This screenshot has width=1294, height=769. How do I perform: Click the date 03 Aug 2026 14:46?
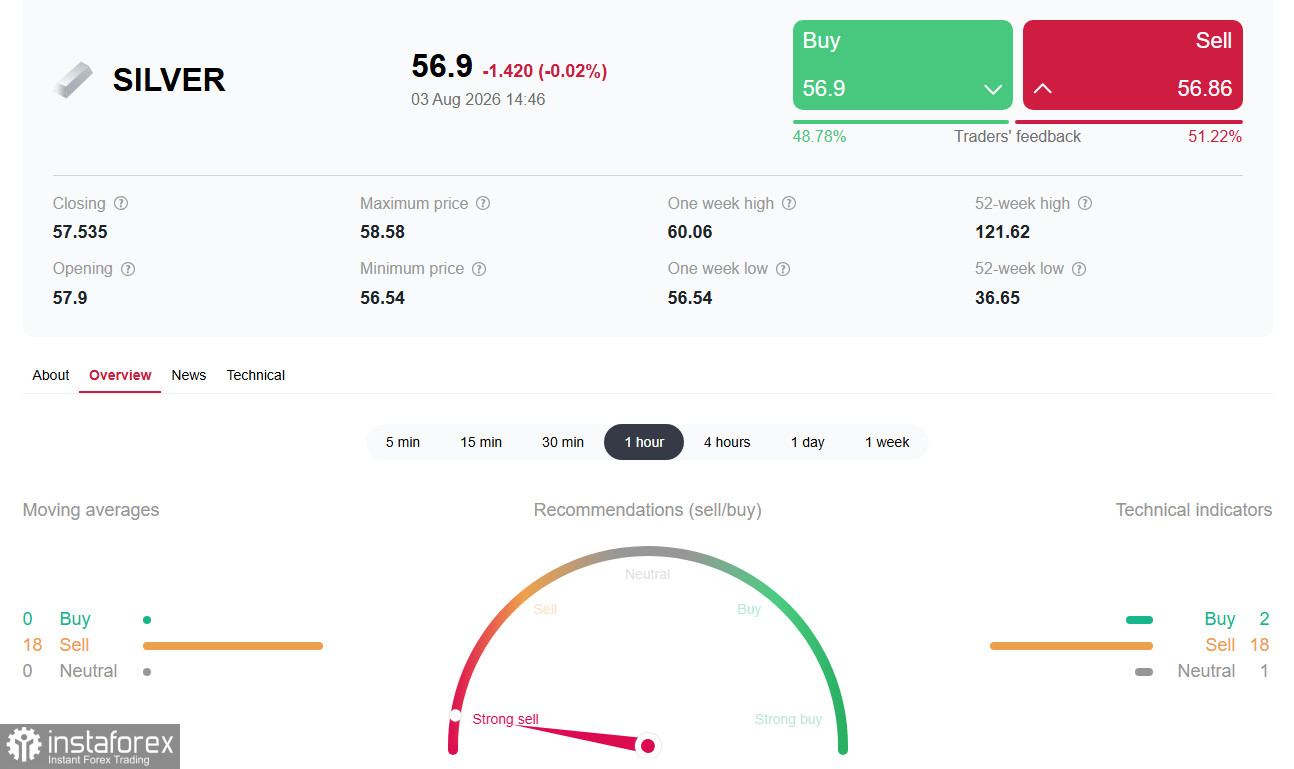(478, 100)
